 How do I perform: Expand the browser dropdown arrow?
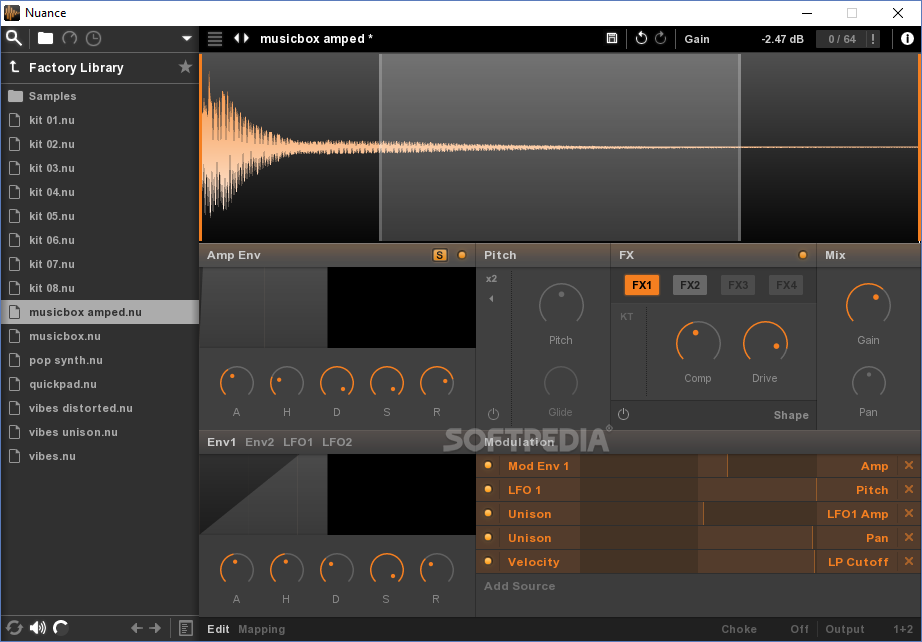[x=186, y=39]
